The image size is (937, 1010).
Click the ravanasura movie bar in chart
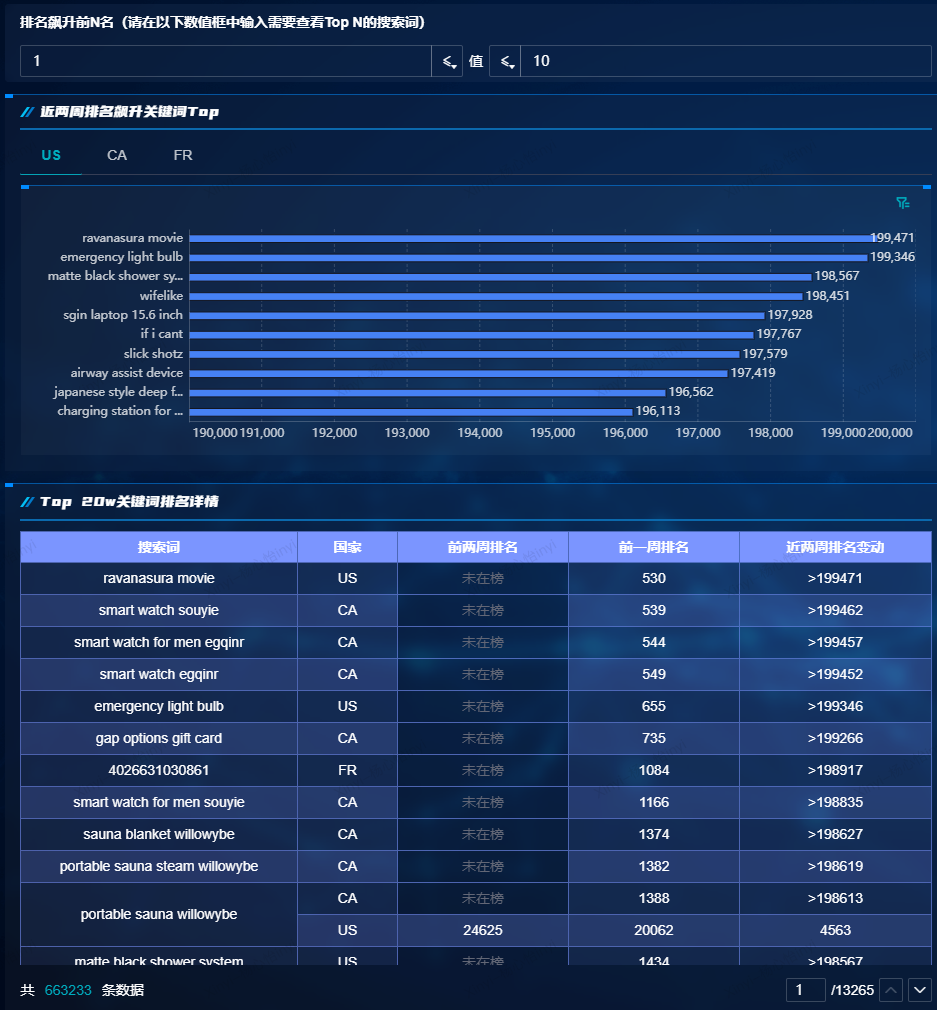pos(530,238)
